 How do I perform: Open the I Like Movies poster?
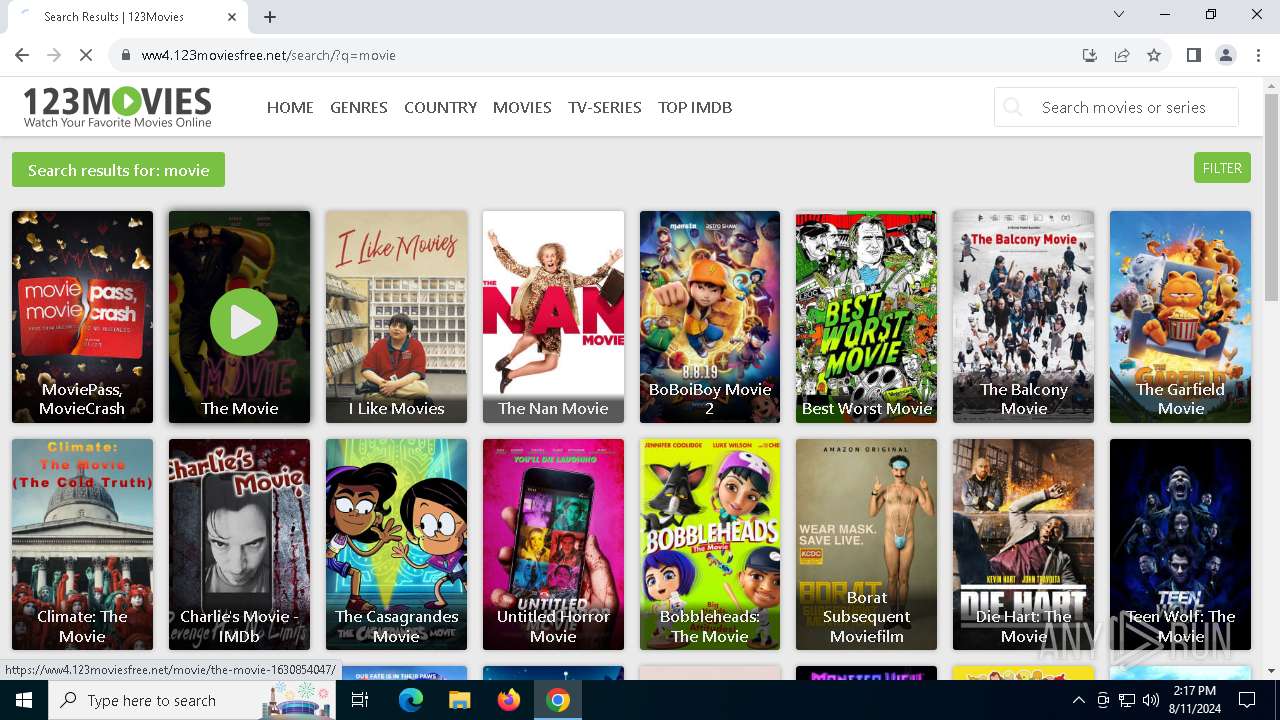tap(396, 317)
